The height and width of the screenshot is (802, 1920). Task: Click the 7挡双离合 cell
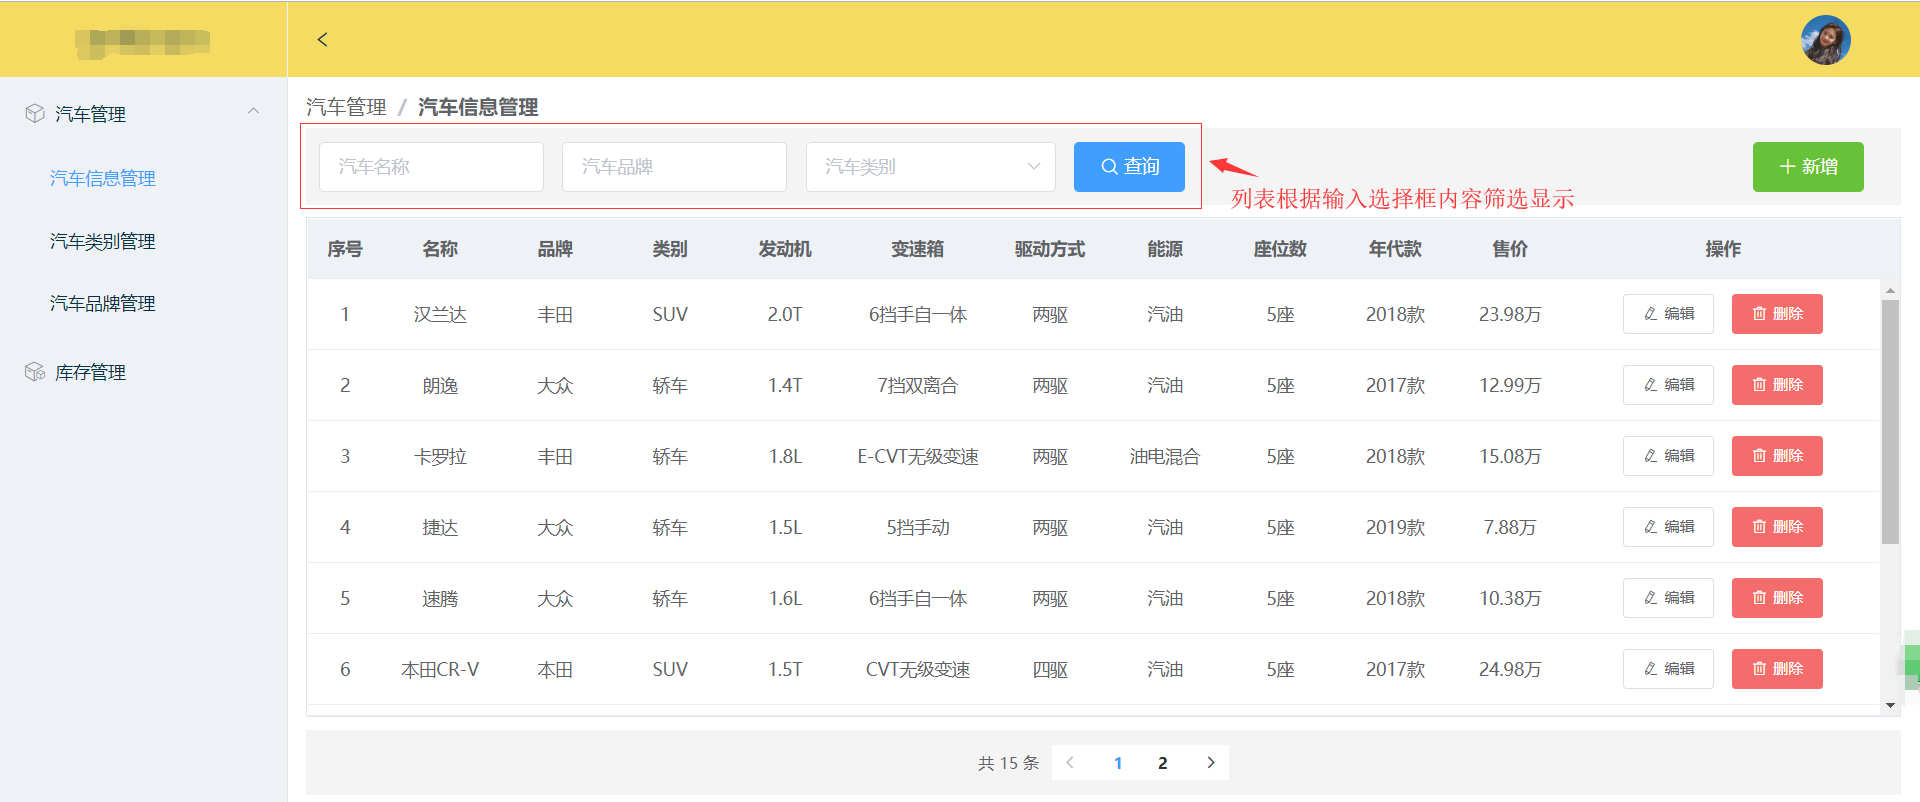(918, 386)
